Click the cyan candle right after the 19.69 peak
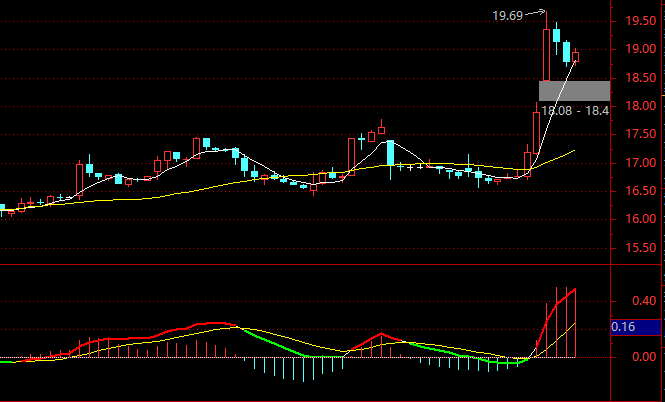The image size is (665, 402). click(x=556, y=38)
